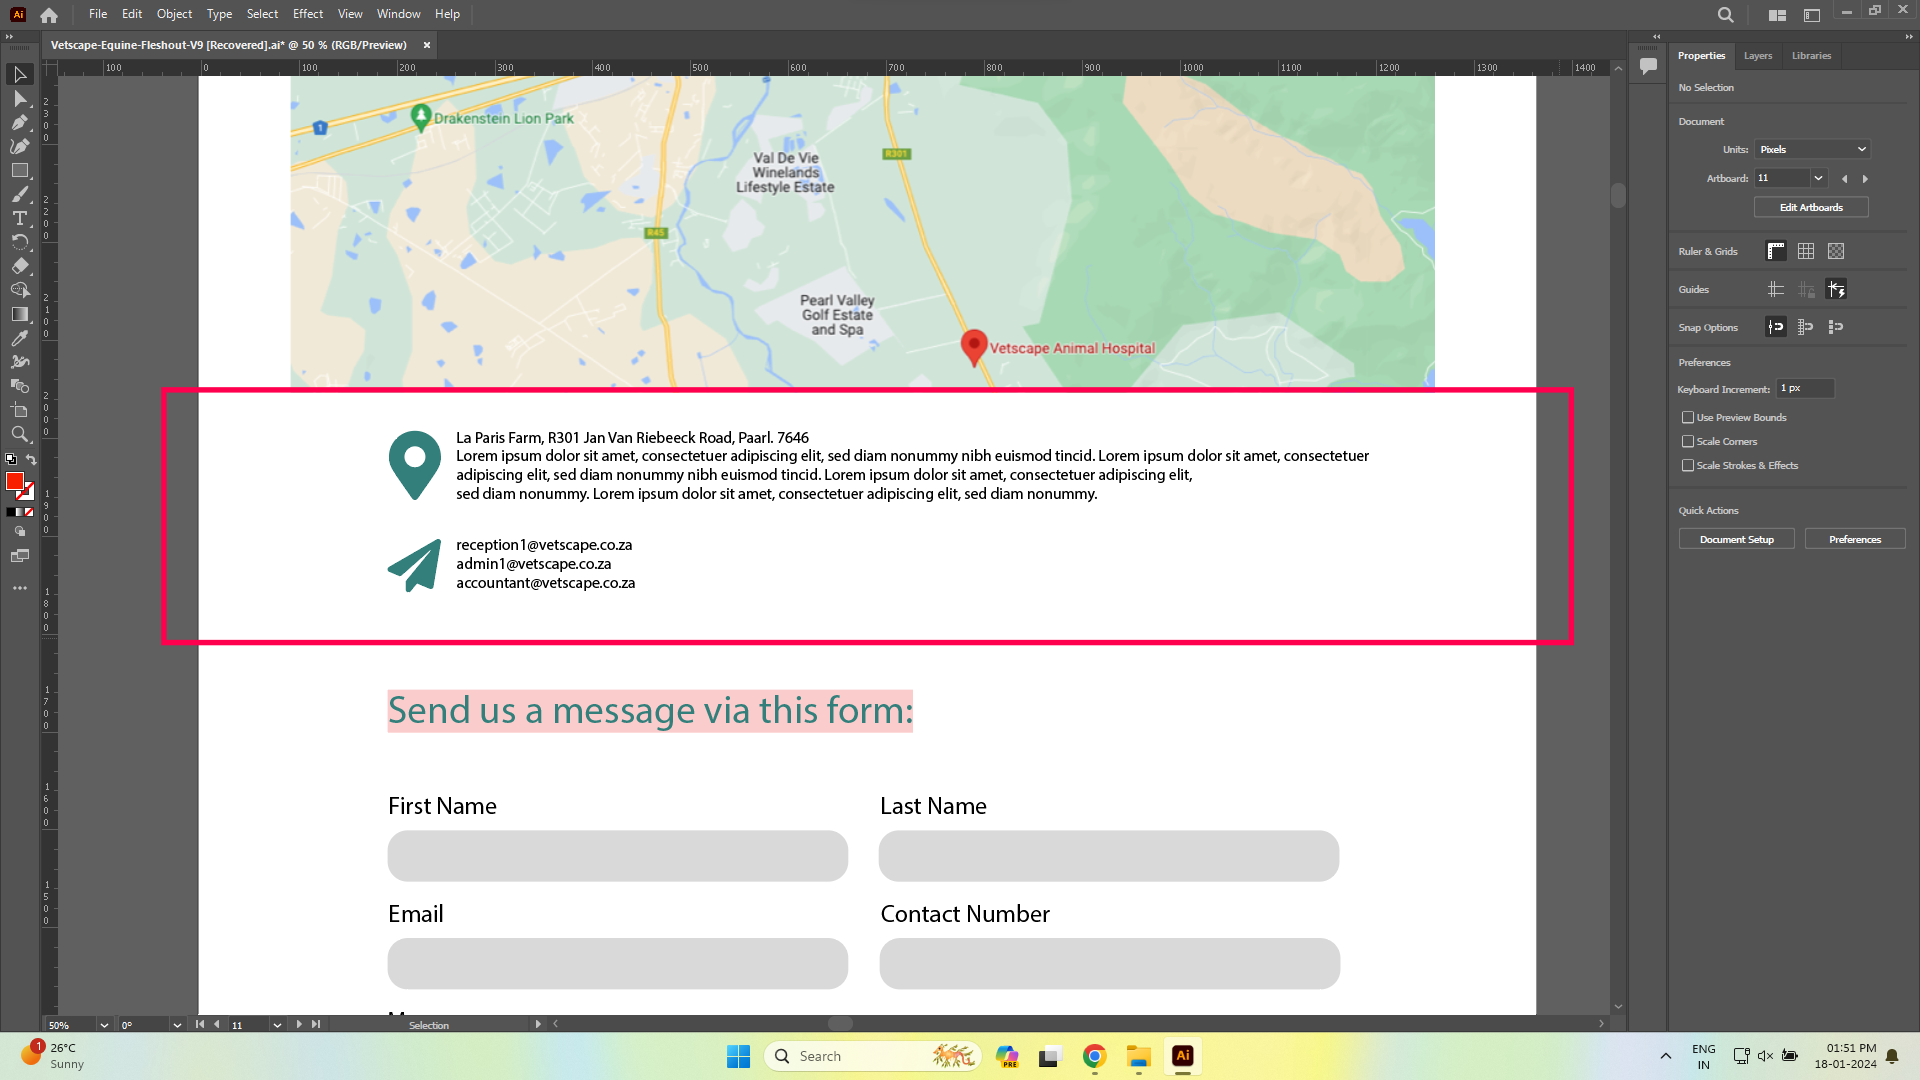The width and height of the screenshot is (1920, 1080).
Task: Select the Gradient tool
Action: click(x=19, y=315)
